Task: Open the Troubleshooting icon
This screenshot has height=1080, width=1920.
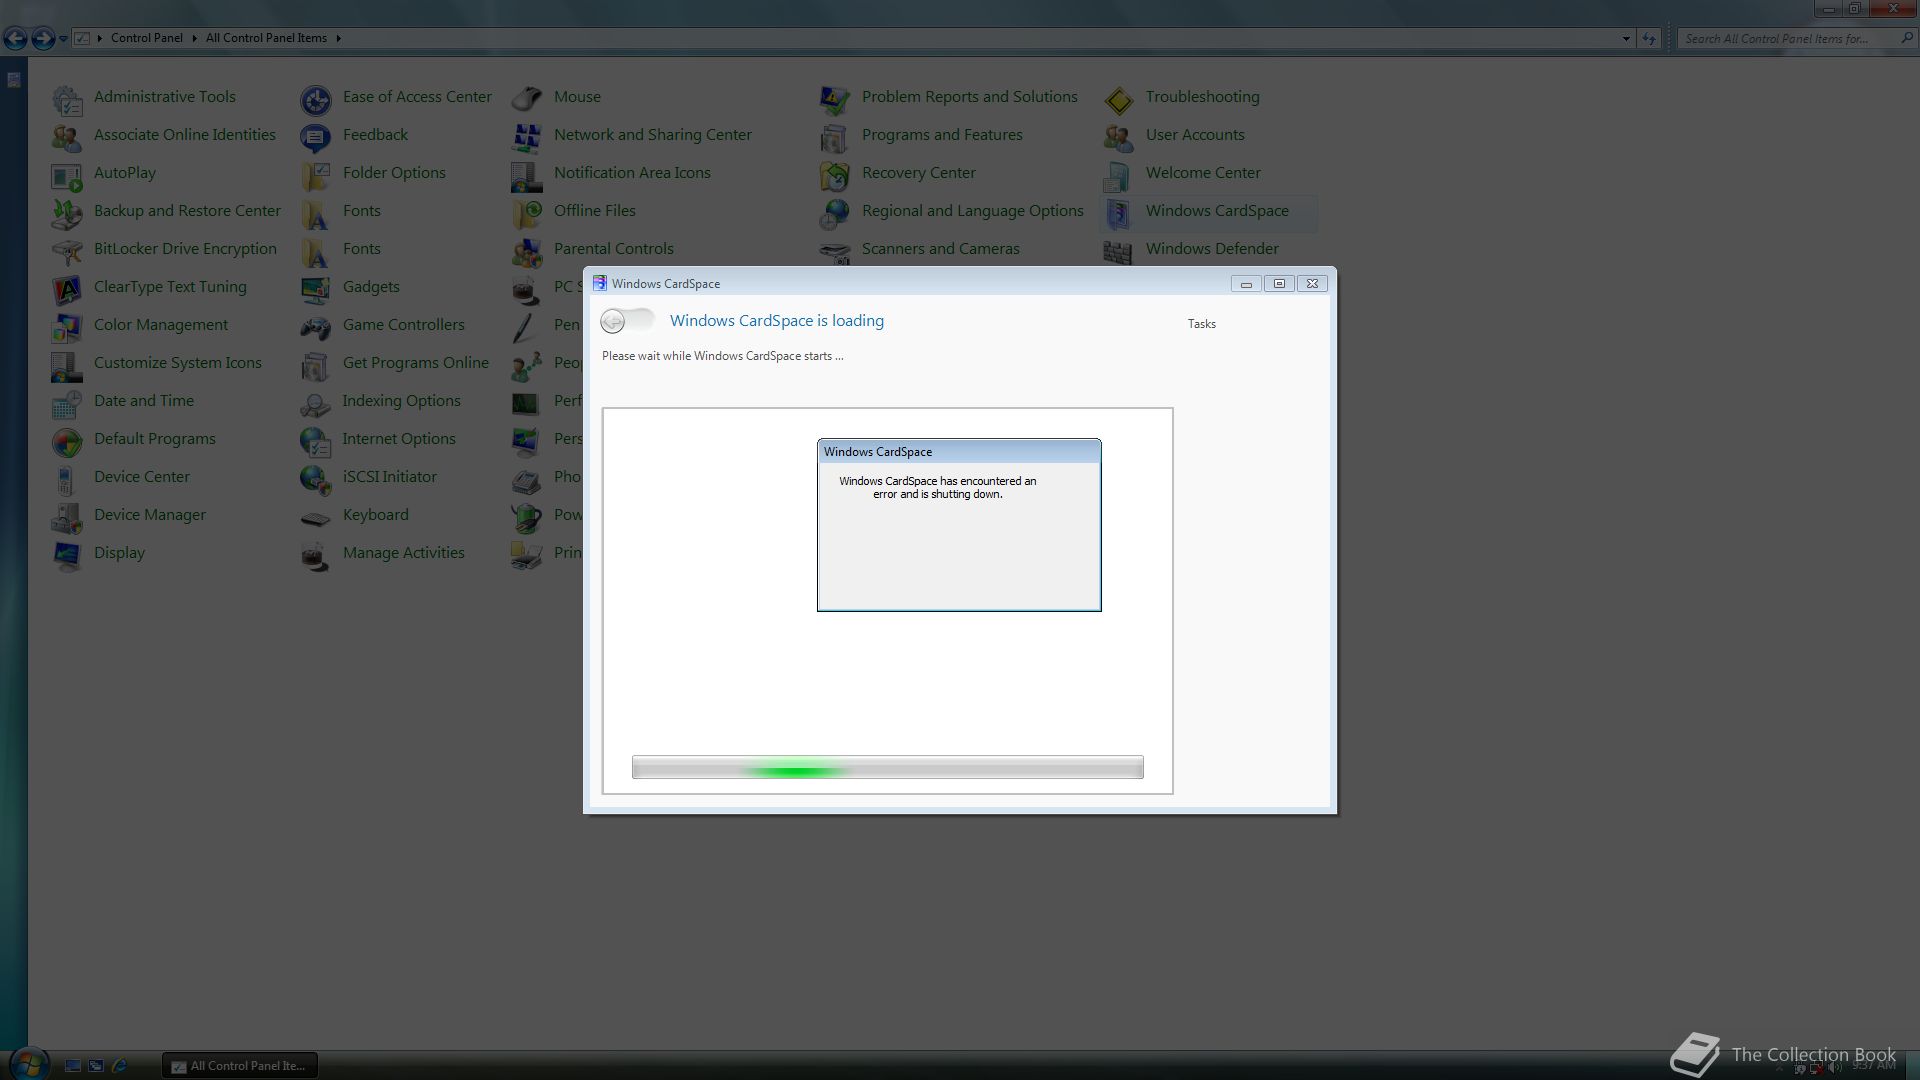Action: point(1119,99)
